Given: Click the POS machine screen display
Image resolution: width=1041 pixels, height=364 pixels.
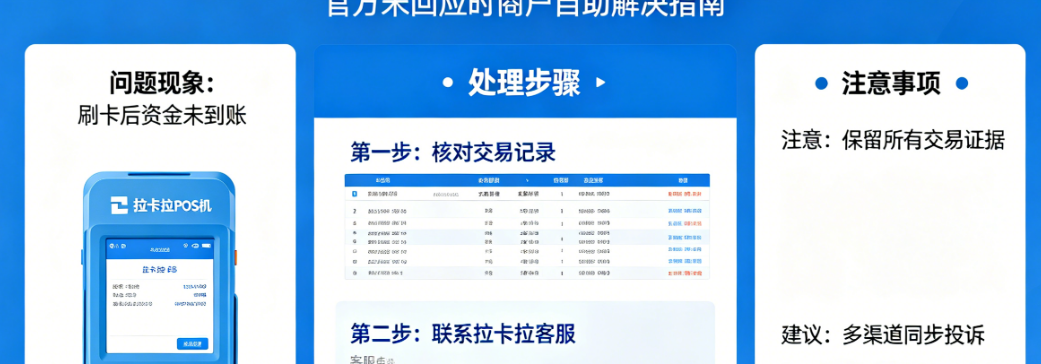Looking at the screenshot, I should (160, 296).
